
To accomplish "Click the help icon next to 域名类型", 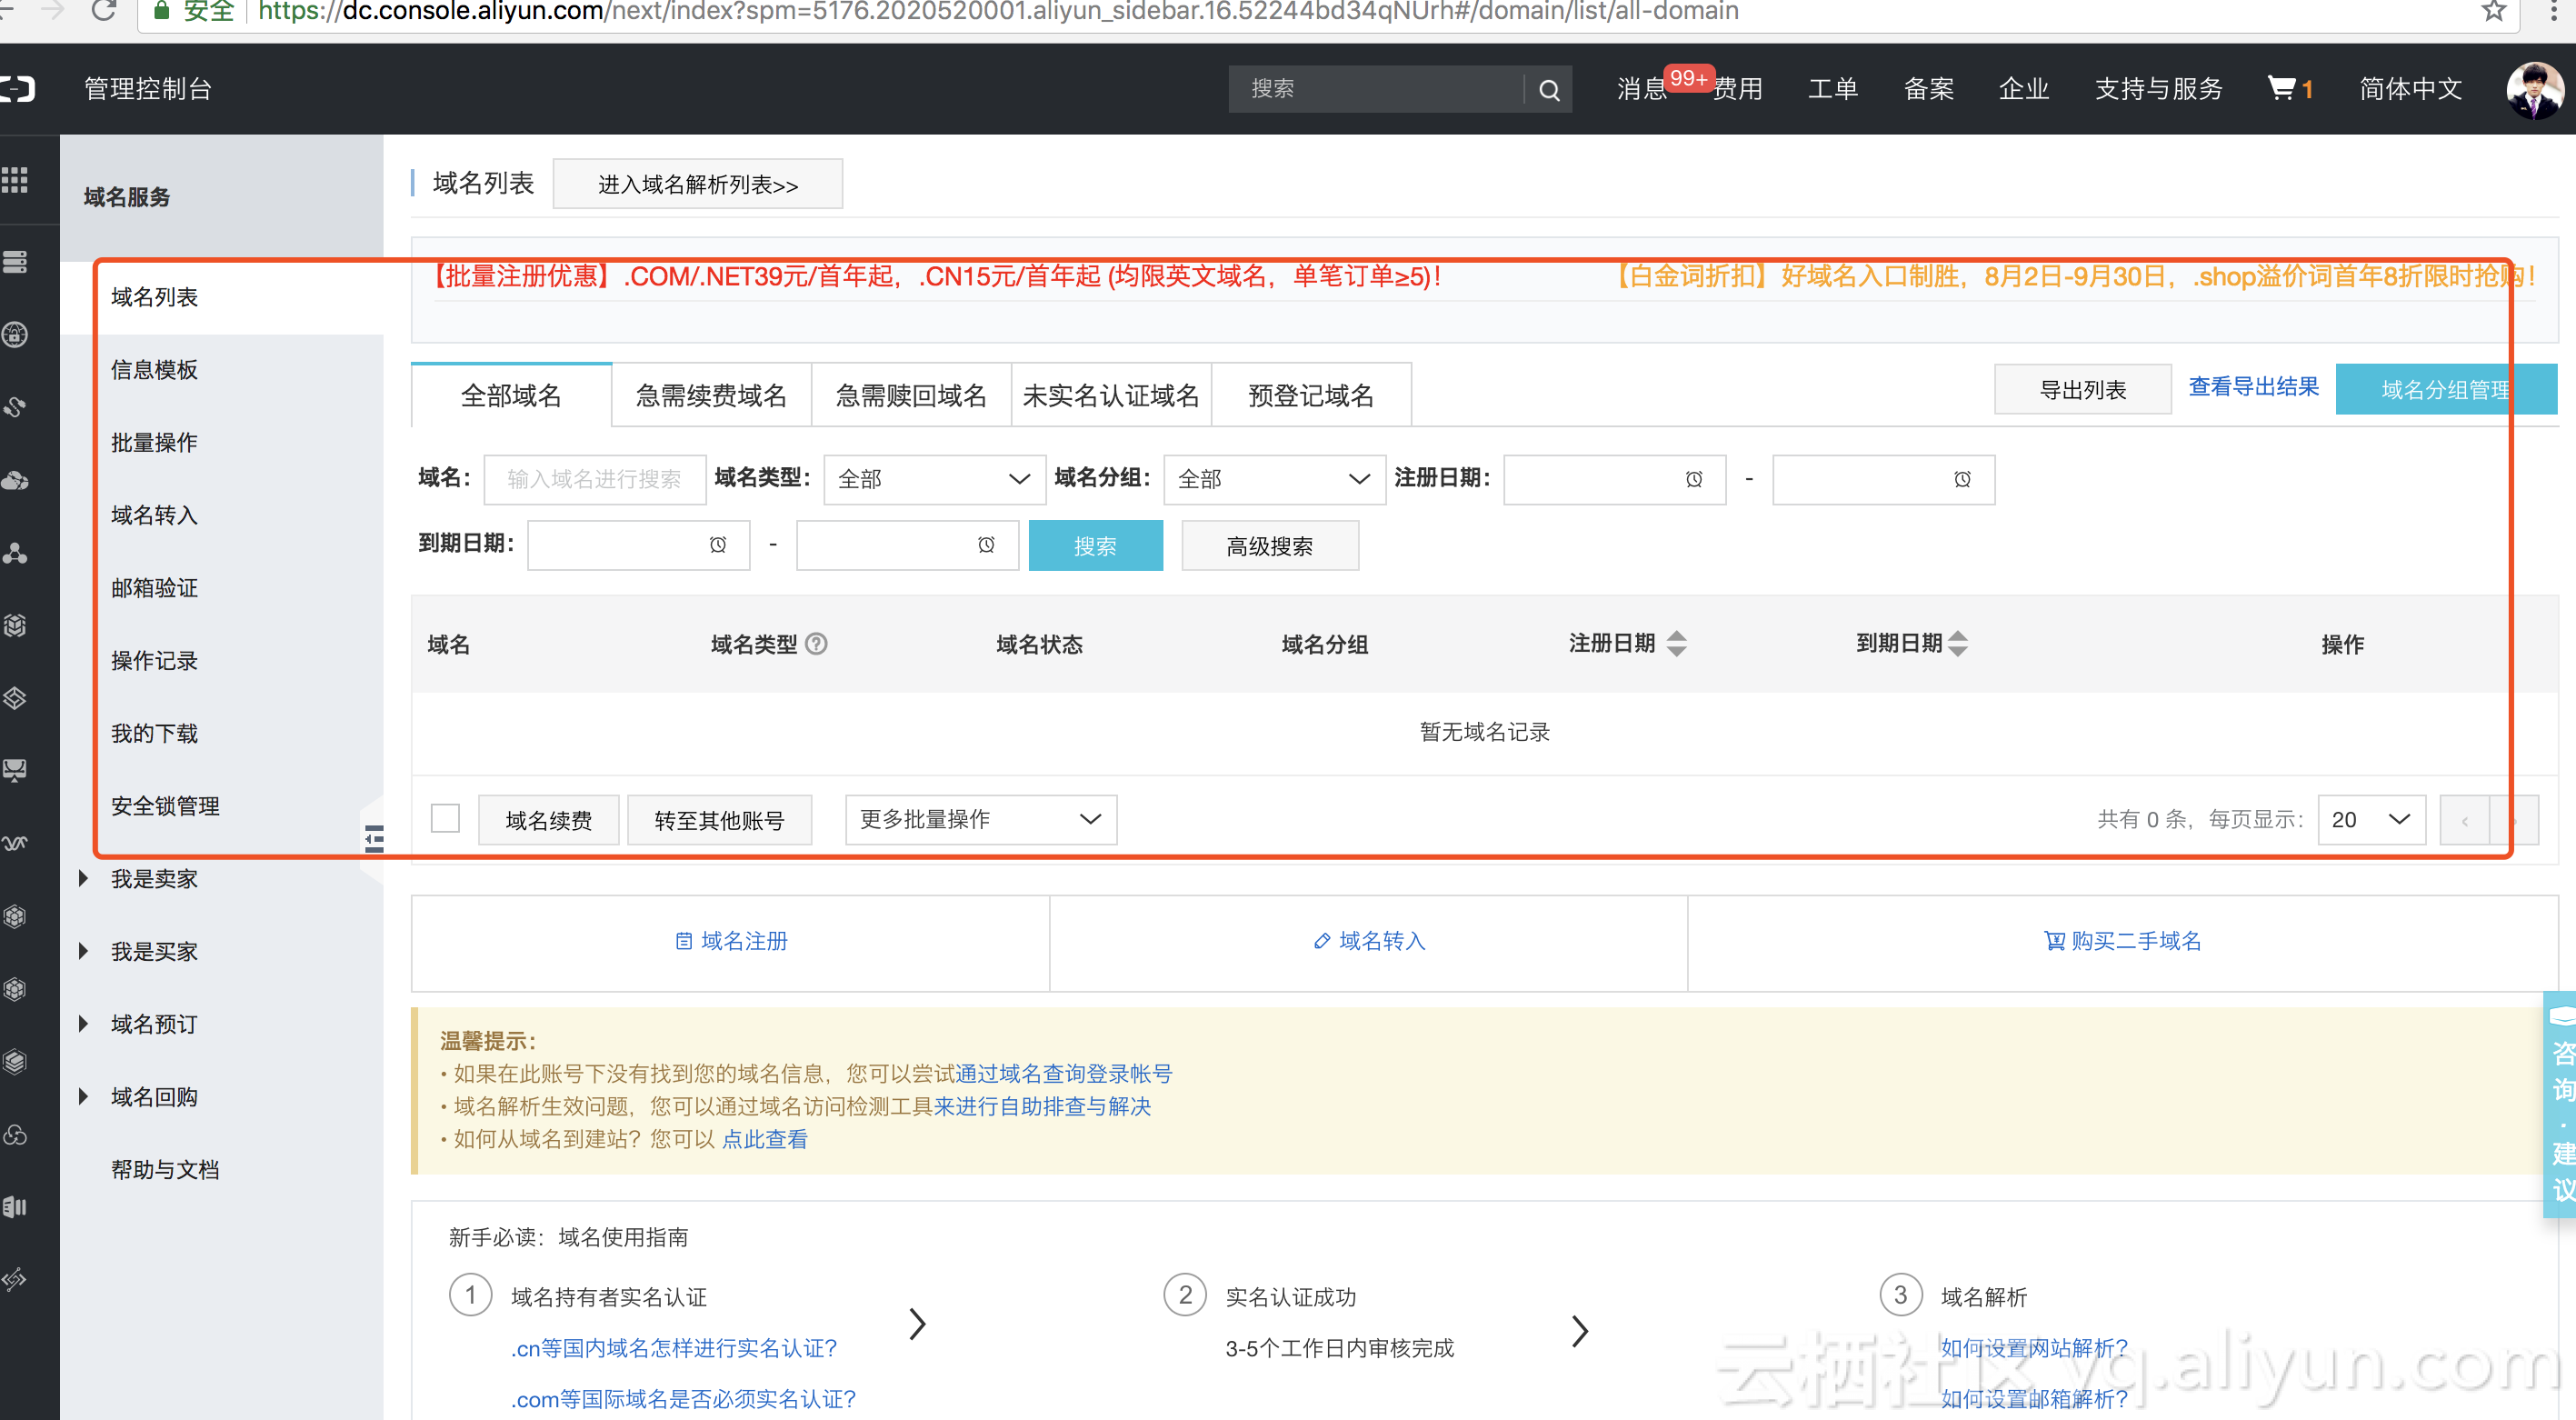I will (x=816, y=644).
